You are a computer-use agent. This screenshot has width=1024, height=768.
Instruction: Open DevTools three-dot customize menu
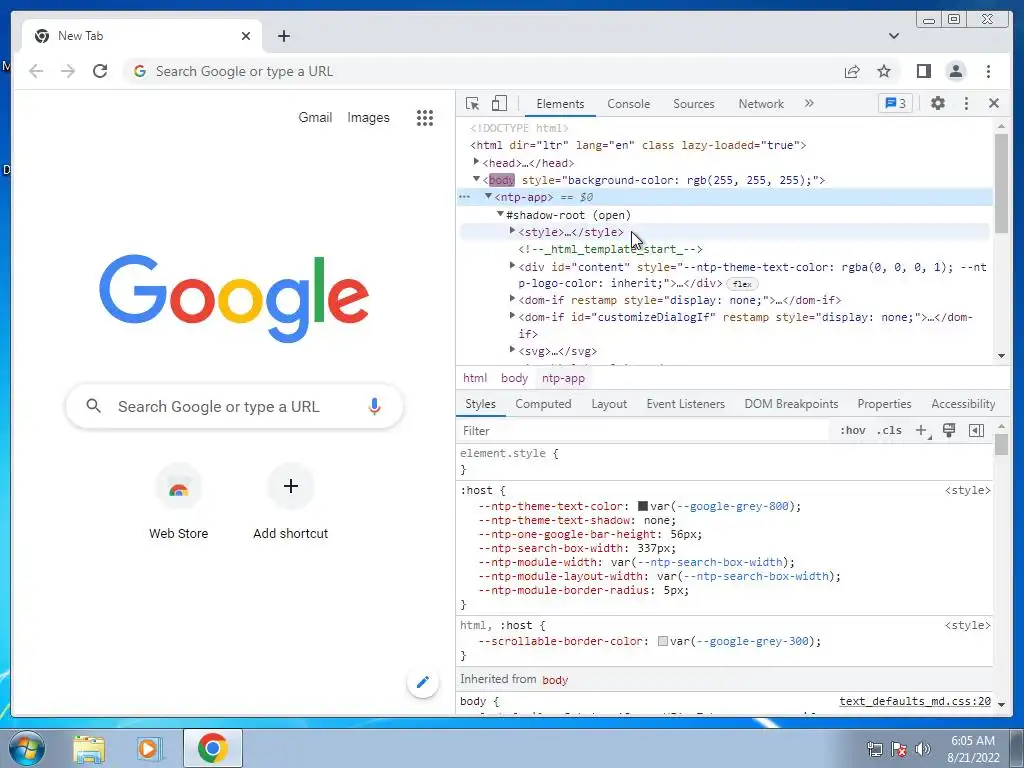(966, 103)
